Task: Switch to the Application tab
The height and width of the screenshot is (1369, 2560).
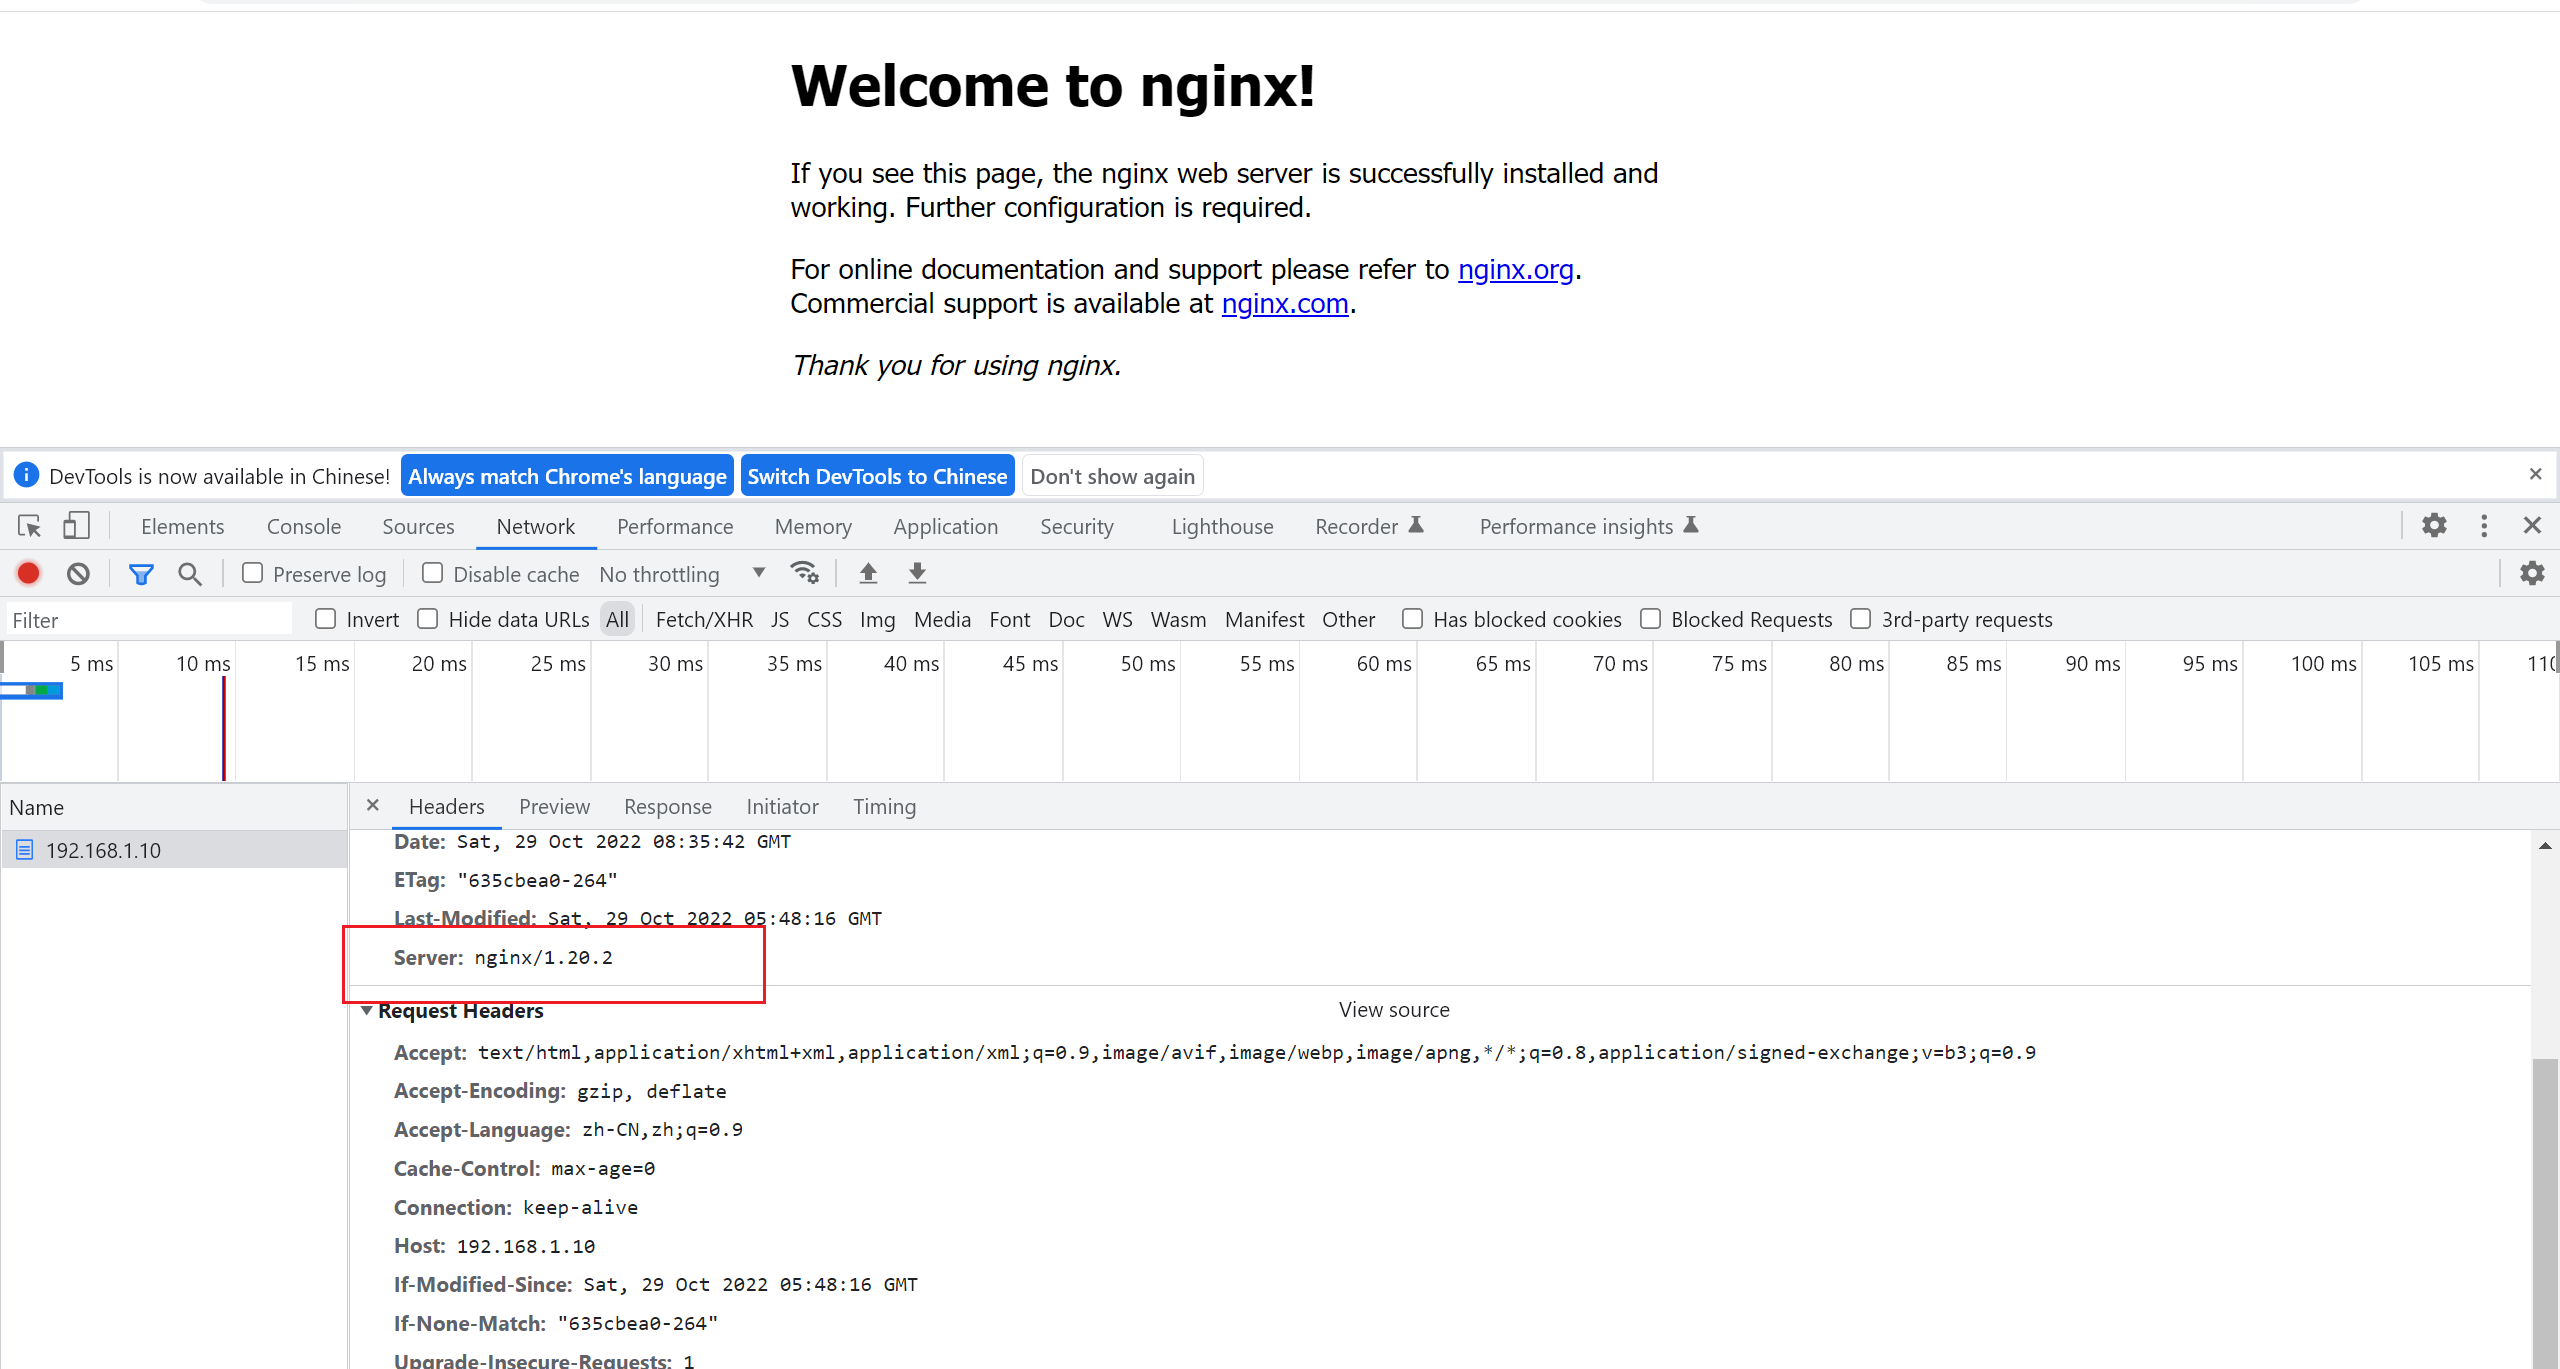Action: [946, 527]
